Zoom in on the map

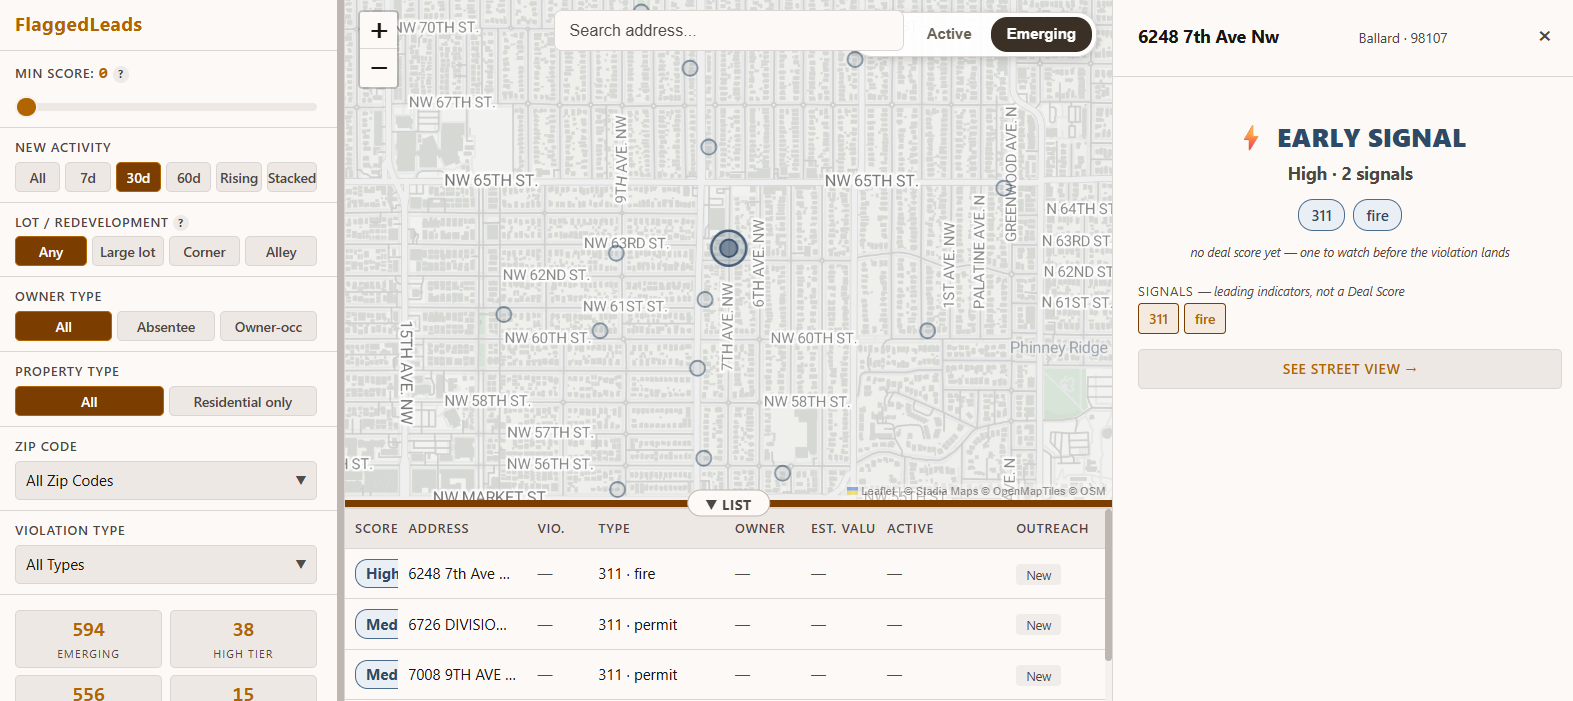pos(379,31)
